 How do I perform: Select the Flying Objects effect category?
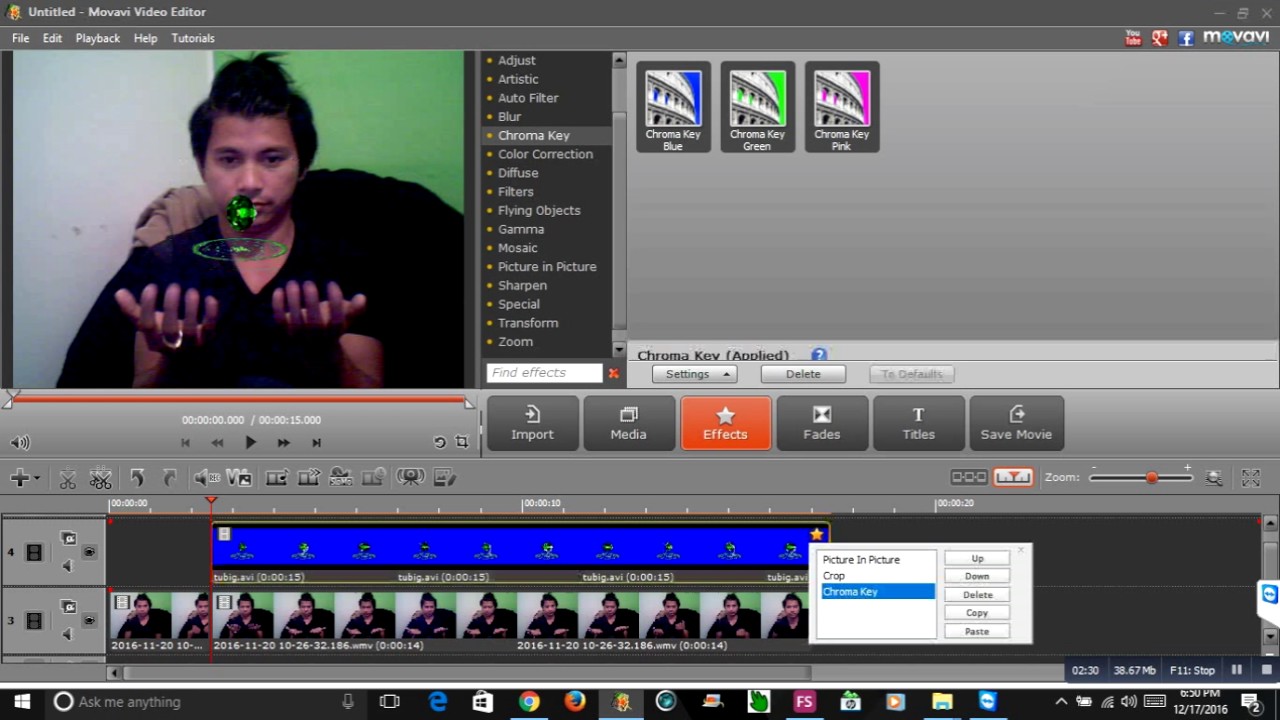(539, 210)
